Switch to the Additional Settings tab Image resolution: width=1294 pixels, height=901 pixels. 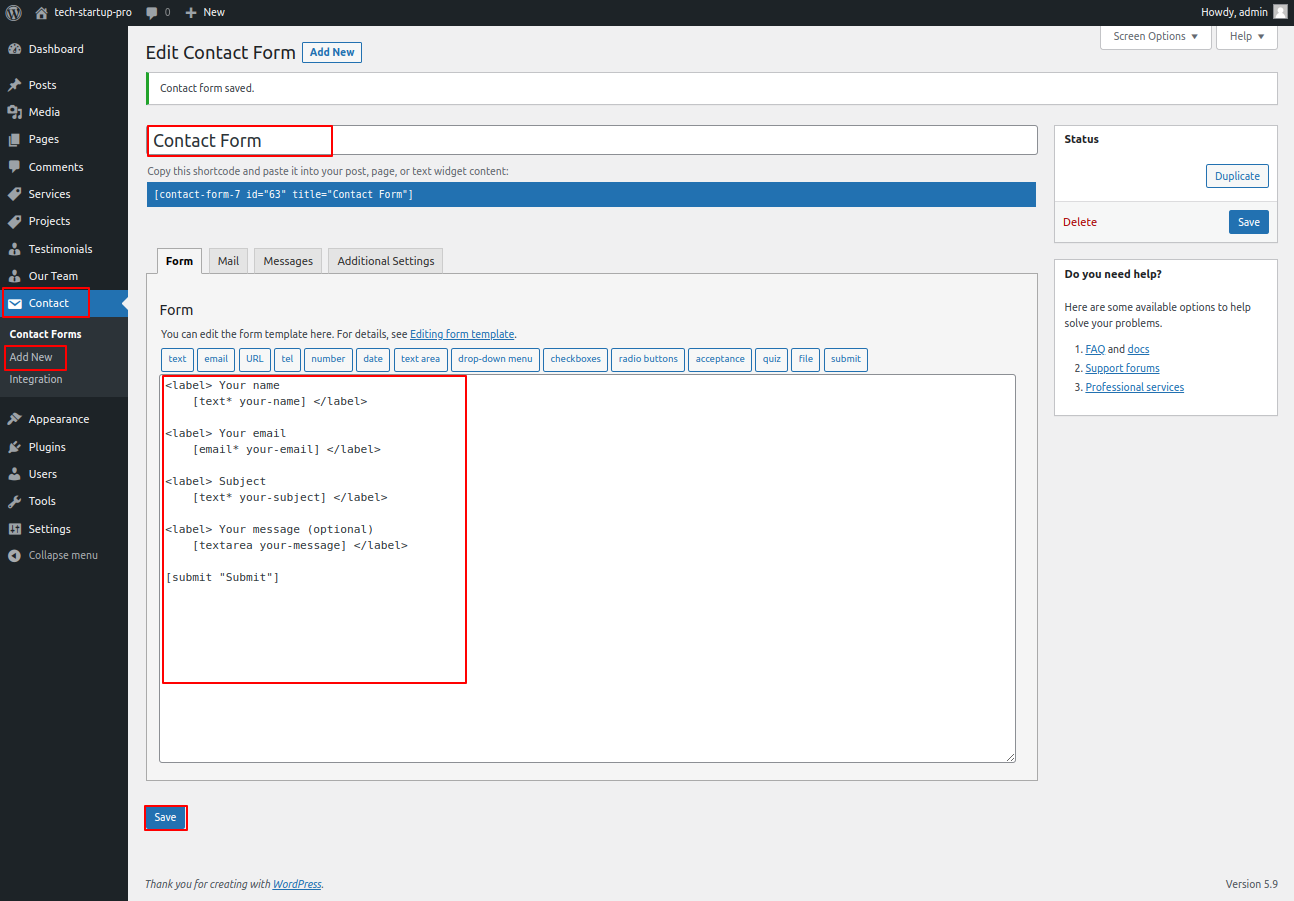(385, 261)
